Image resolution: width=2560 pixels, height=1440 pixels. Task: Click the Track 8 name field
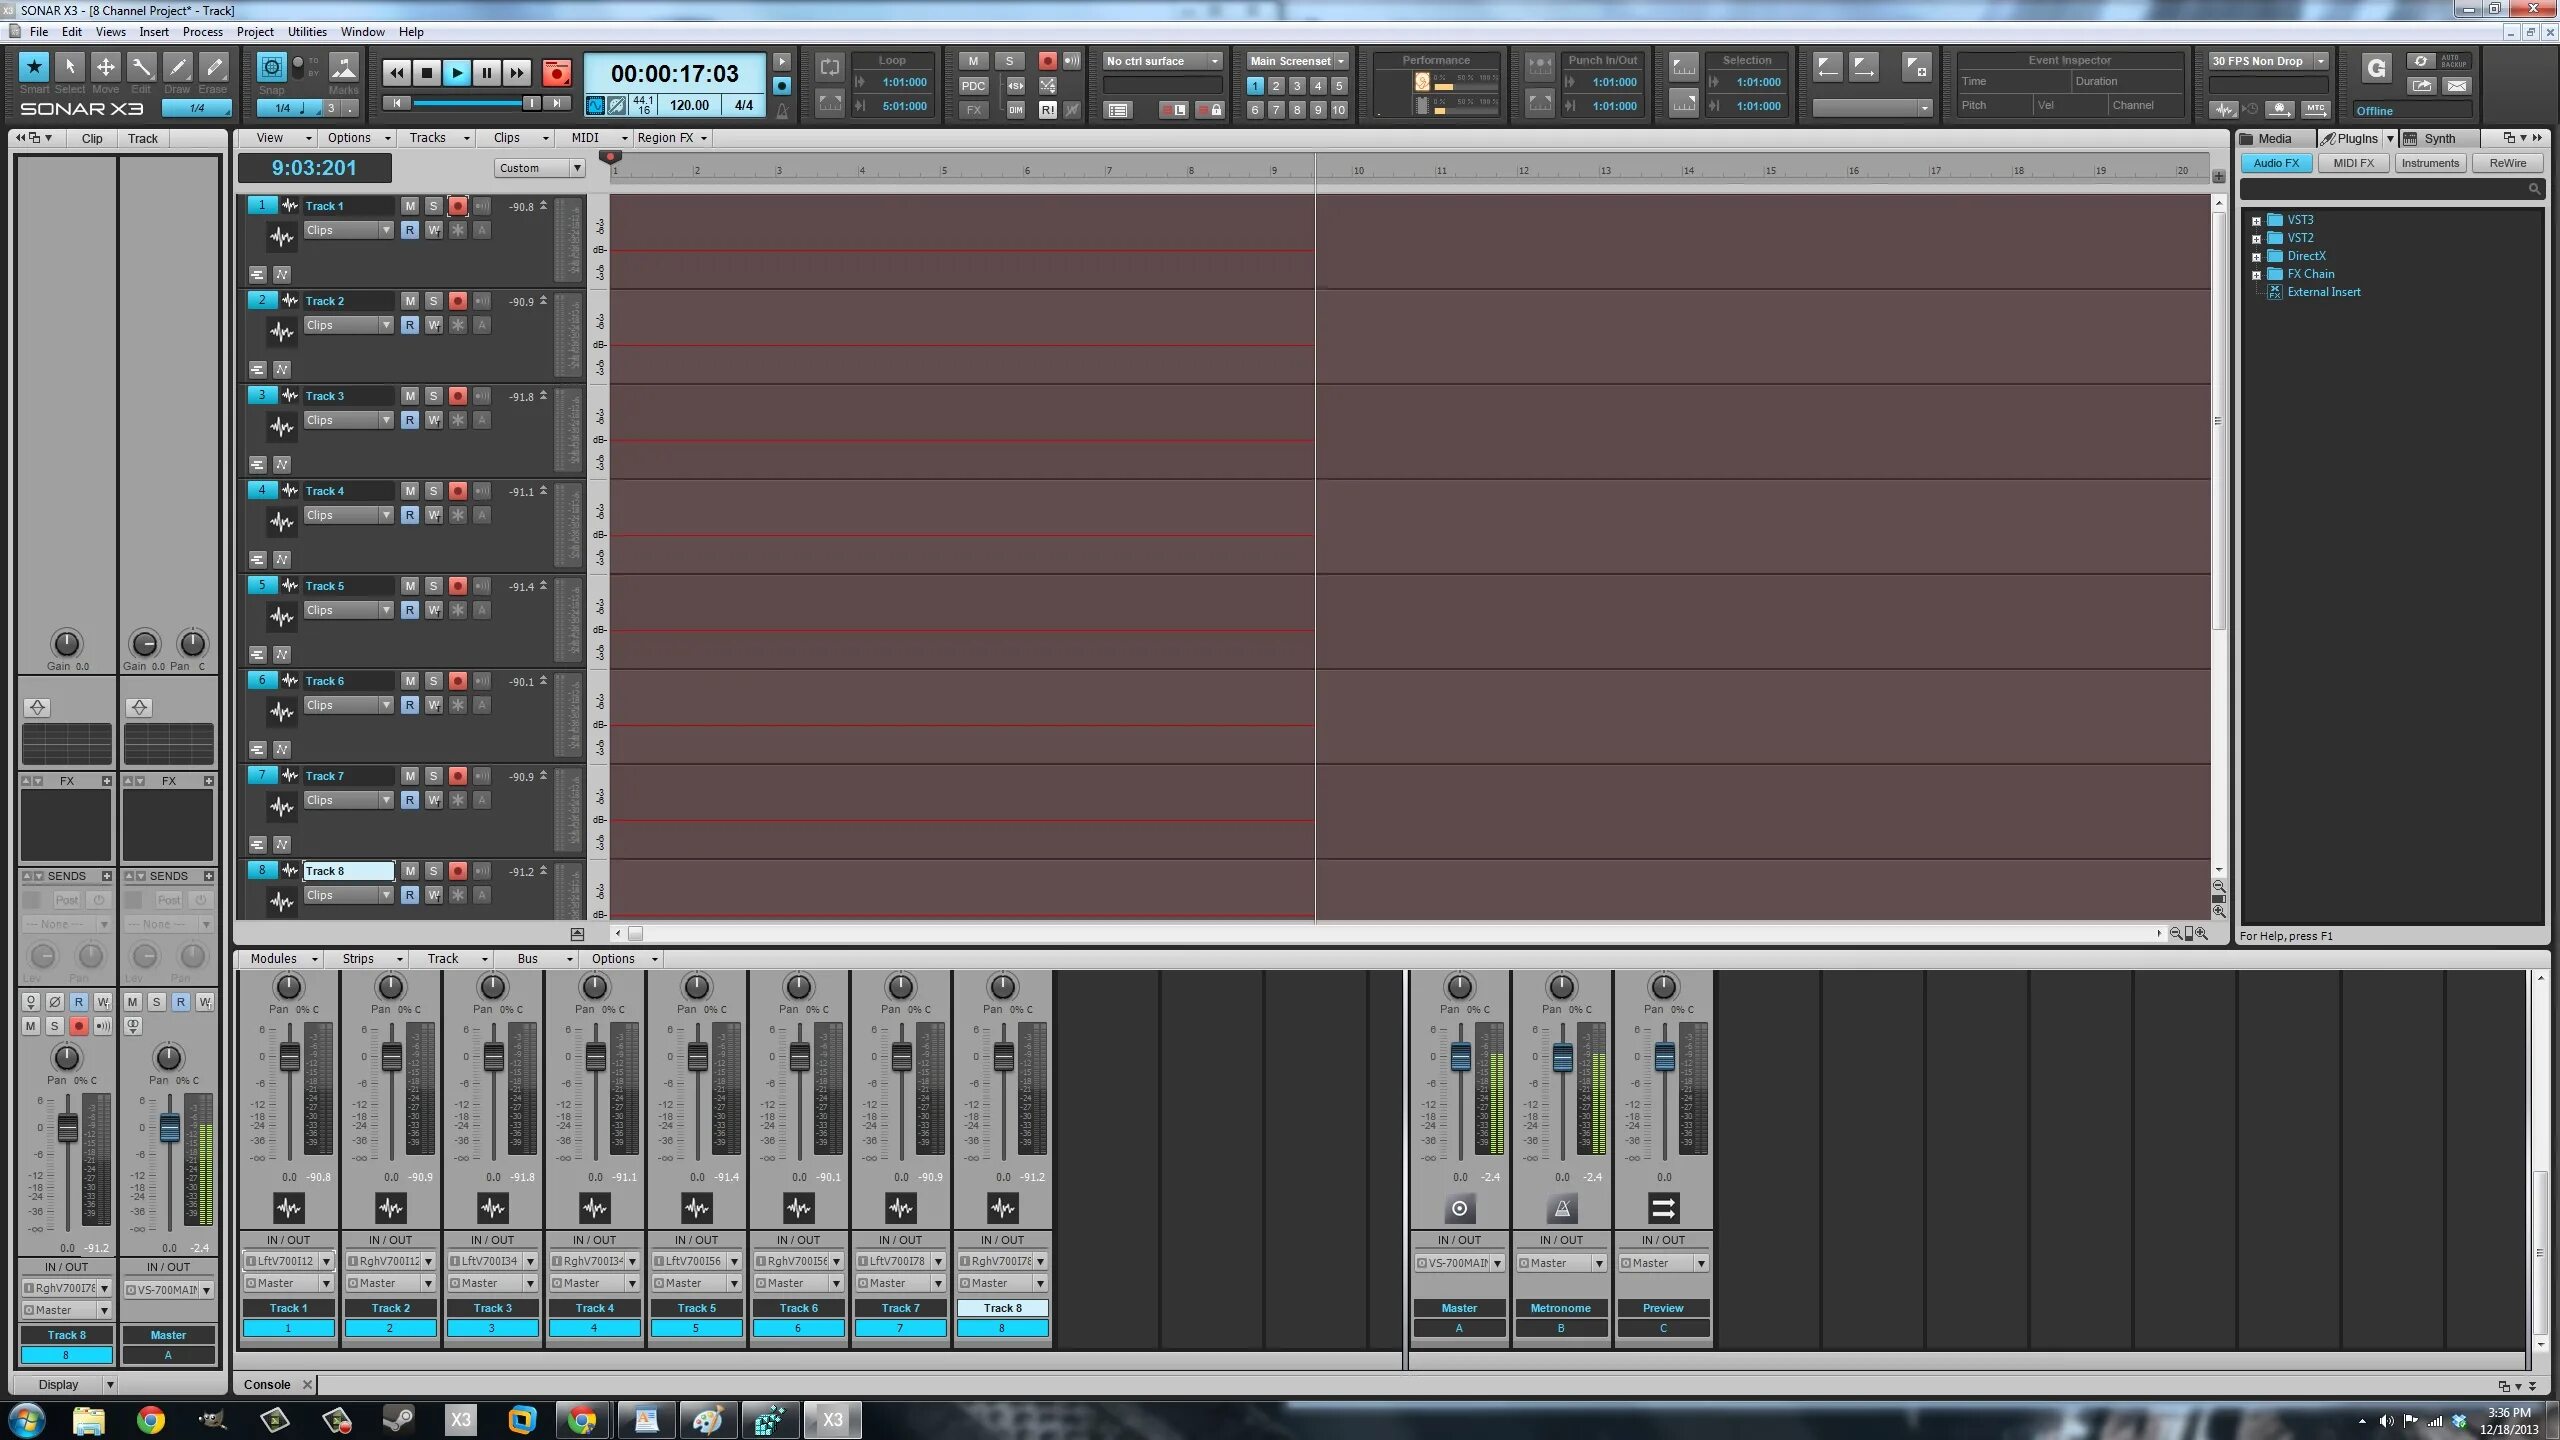click(x=348, y=871)
